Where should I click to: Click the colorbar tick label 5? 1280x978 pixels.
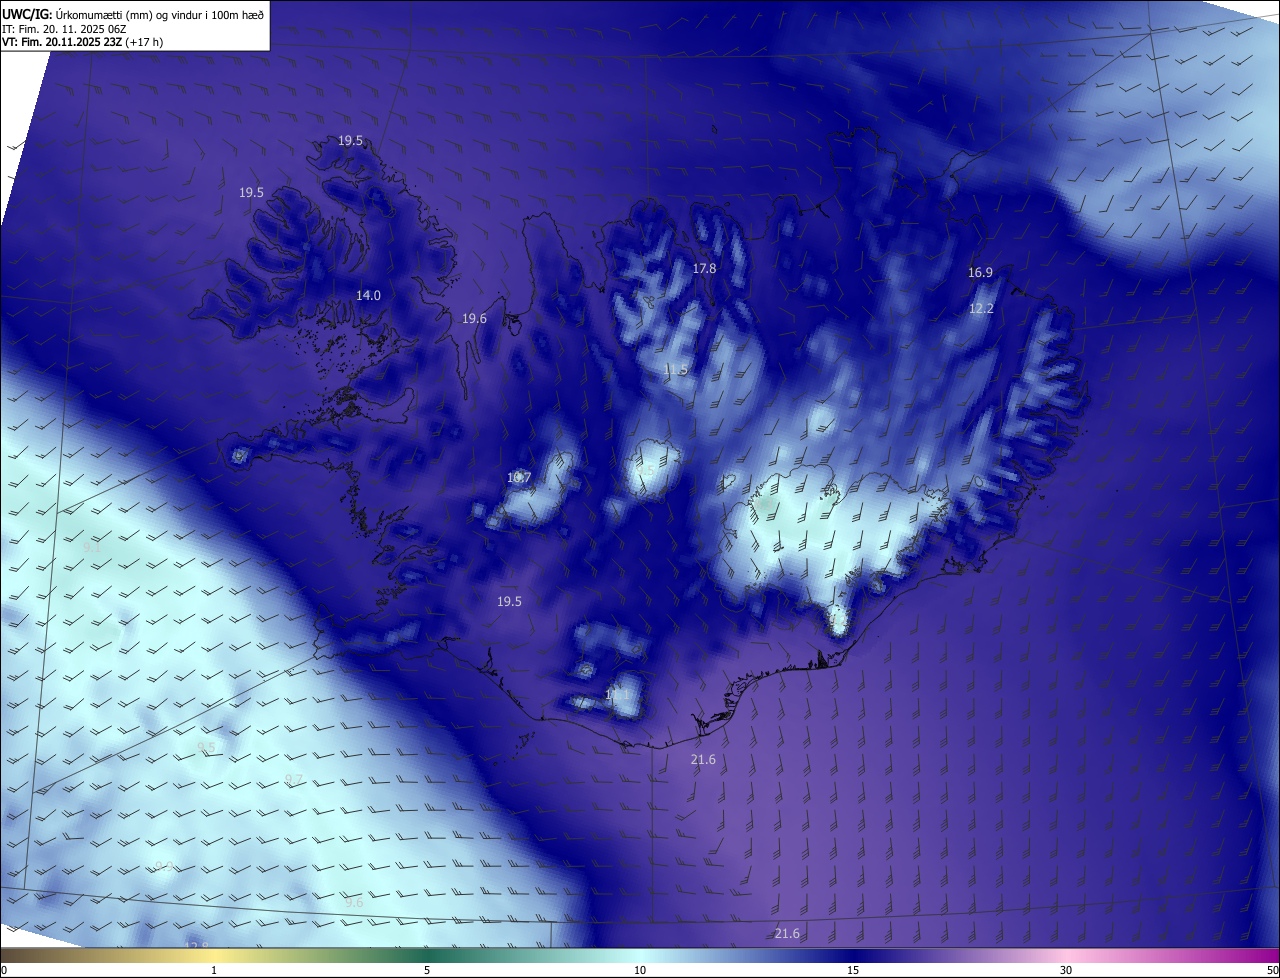click(427, 970)
